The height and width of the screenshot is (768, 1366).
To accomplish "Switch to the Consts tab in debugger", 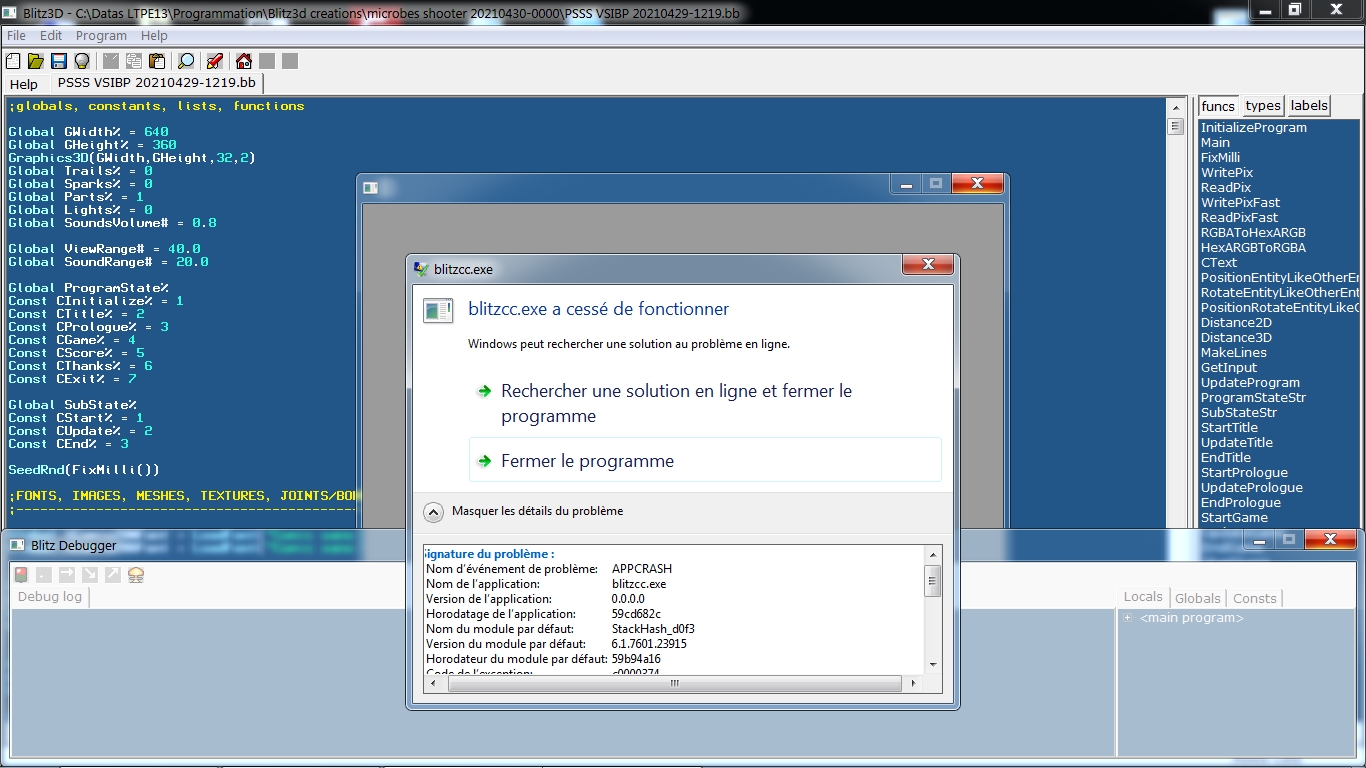I will pyautogui.click(x=1255, y=598).
